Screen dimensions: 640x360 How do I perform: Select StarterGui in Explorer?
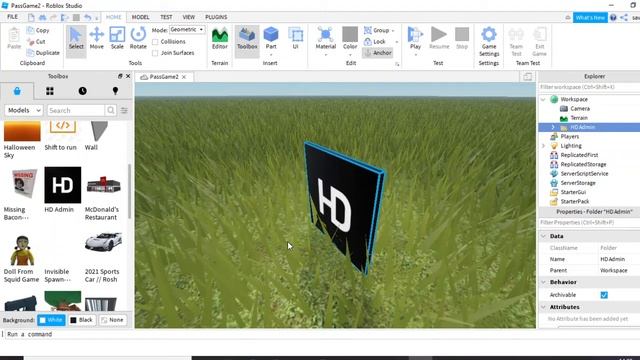(x=573, y=192)
